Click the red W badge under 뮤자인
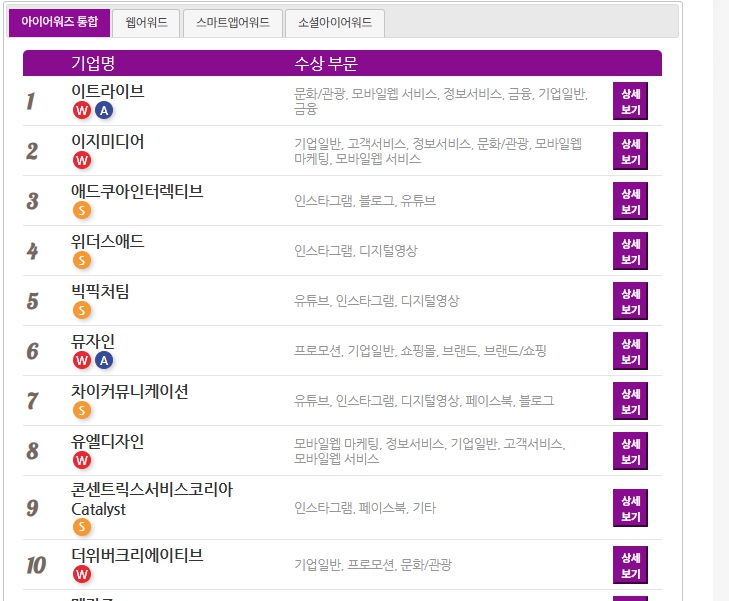This screenshot has width=729, height=601. [x=82, y=360]
